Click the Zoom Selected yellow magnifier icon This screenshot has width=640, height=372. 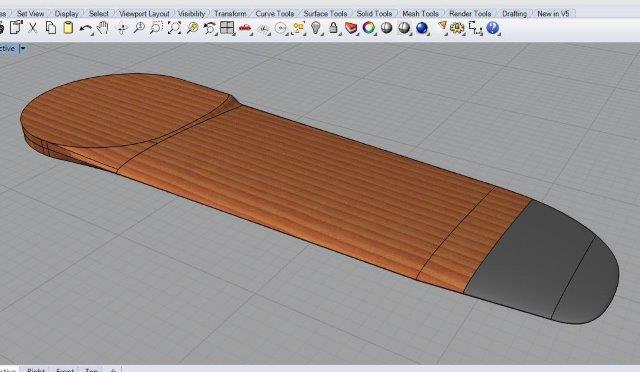(192, 28)
